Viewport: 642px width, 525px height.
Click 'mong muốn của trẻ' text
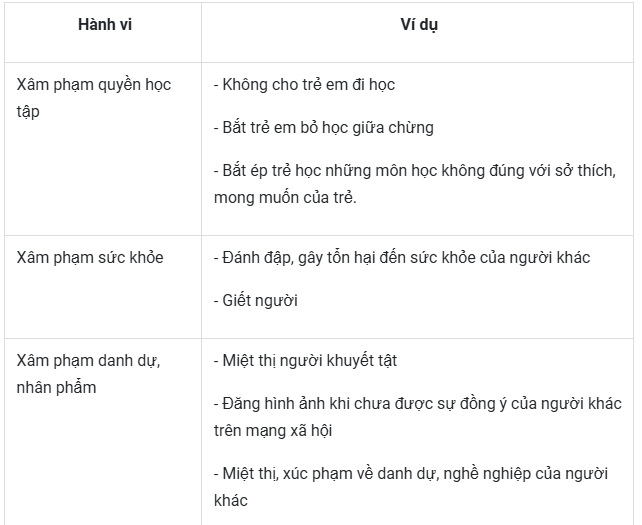[x=285, y=197]
